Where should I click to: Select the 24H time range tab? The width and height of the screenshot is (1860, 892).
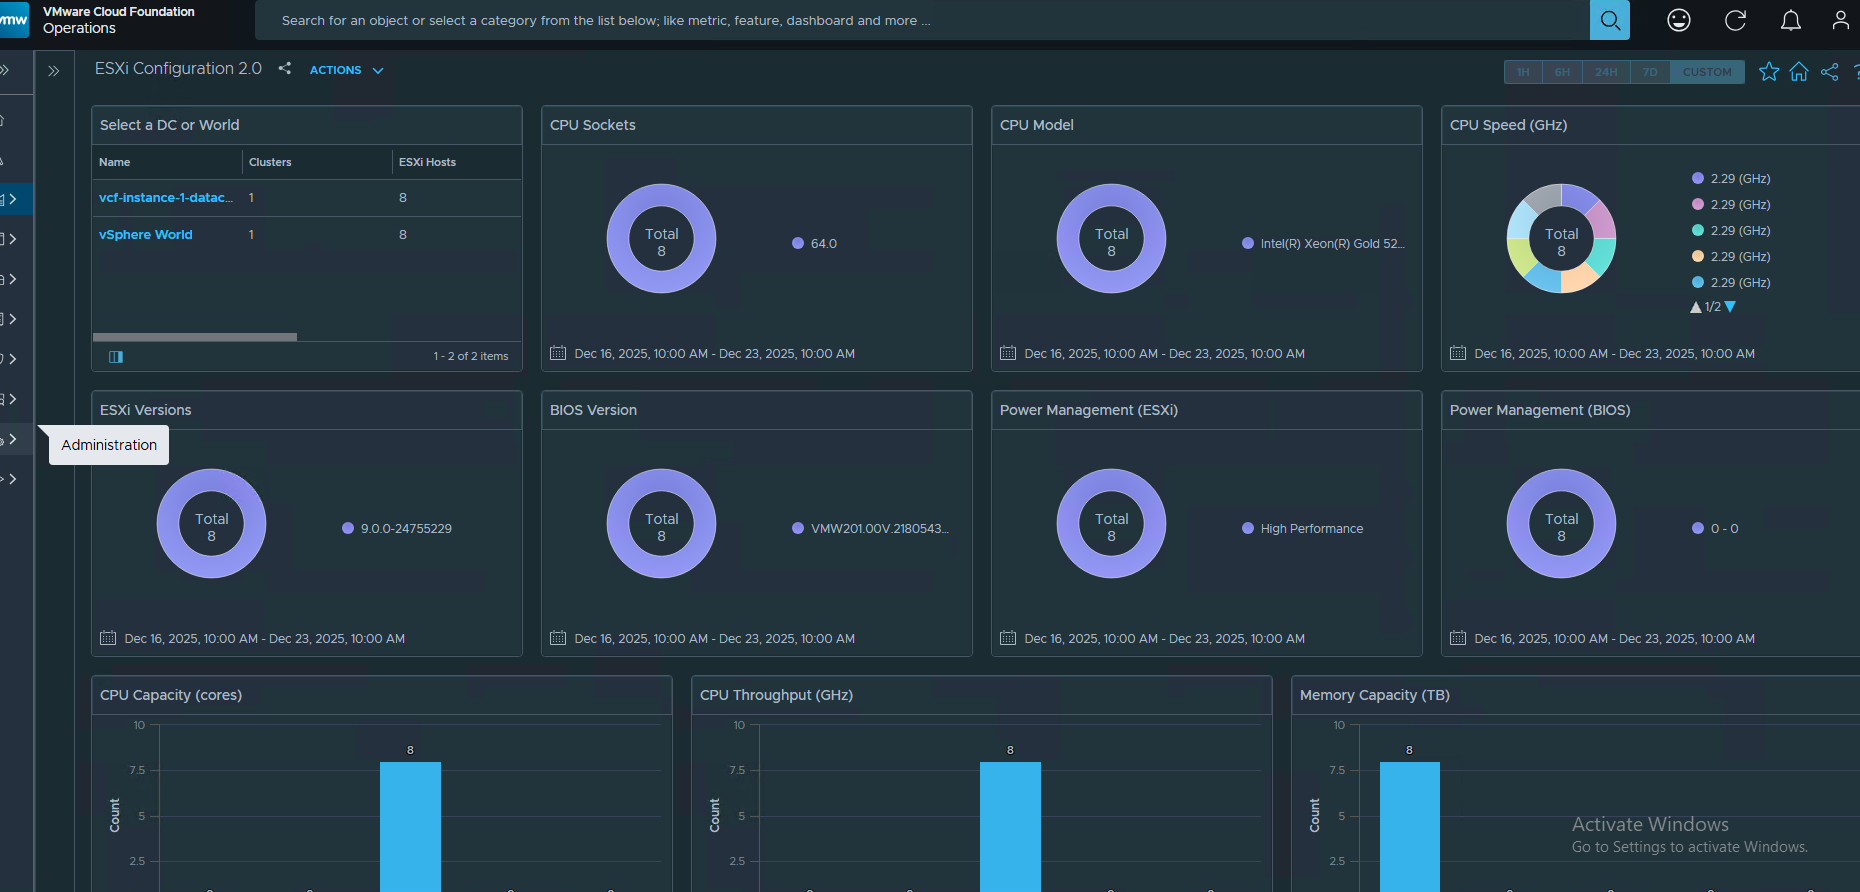(x=1606, y=72)
